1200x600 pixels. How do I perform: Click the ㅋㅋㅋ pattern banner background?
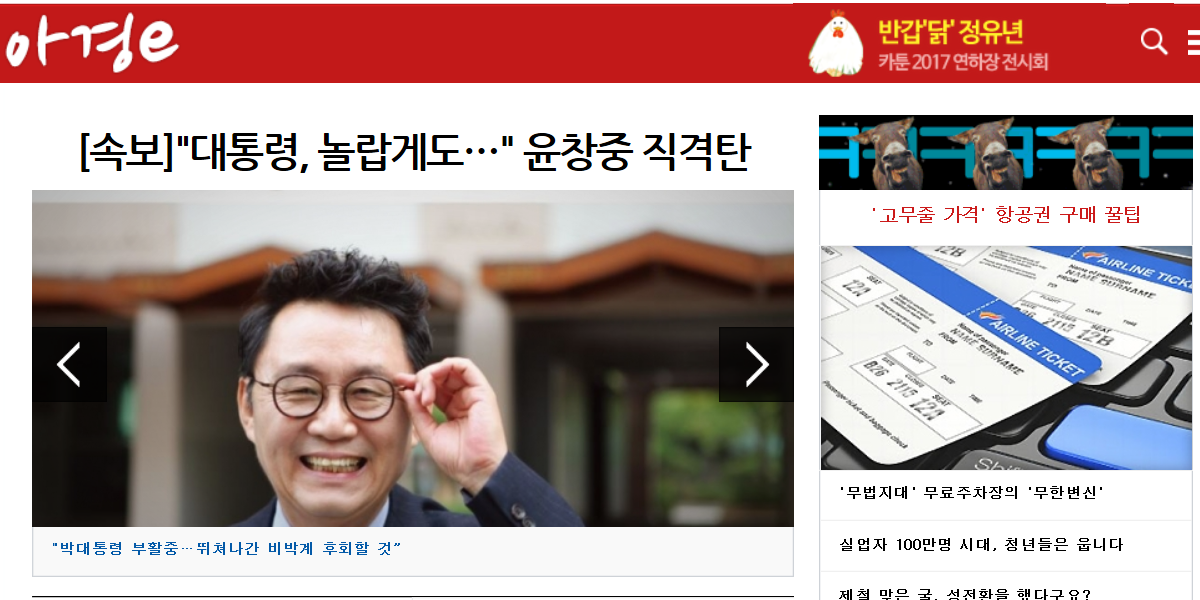click(1006, 152)
